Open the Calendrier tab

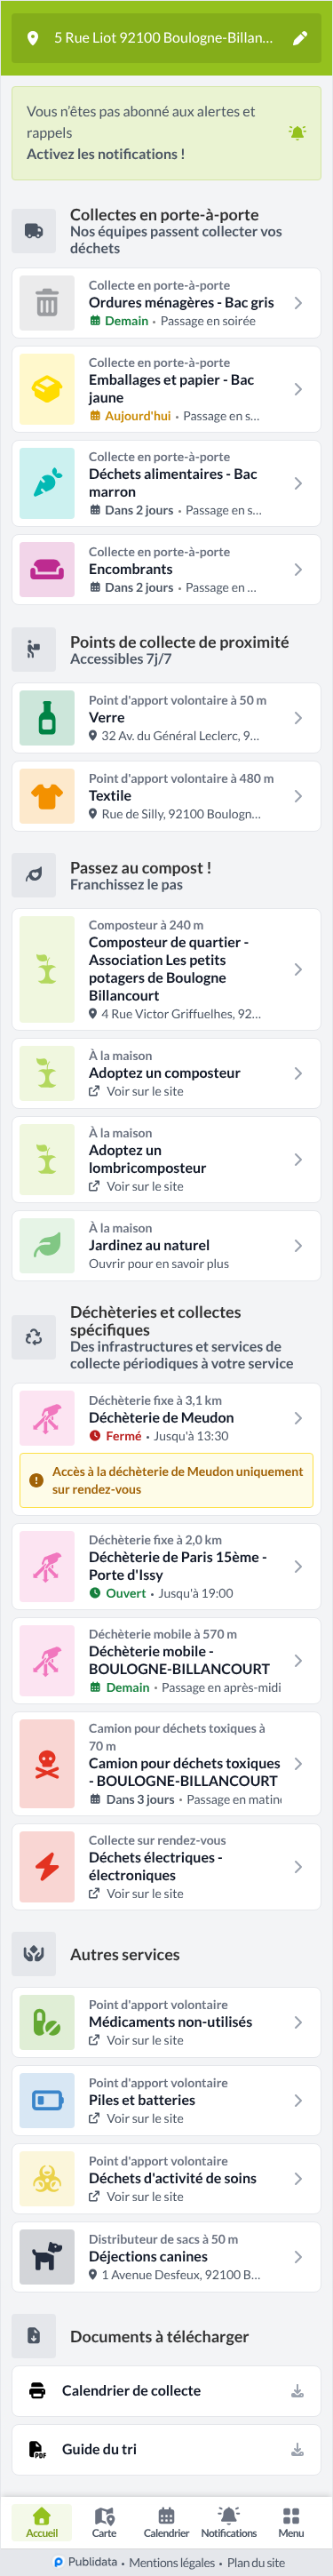click(166, 2522)
